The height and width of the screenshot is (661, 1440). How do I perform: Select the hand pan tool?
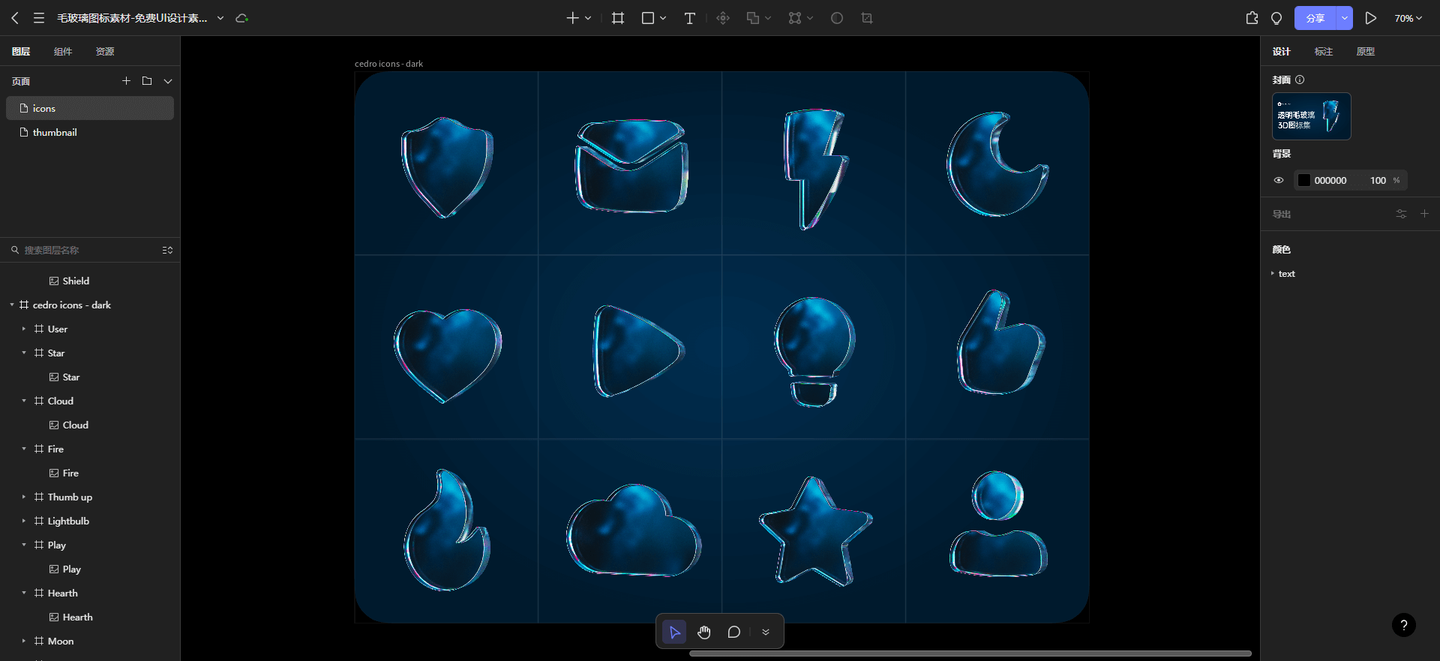point(704,632)
